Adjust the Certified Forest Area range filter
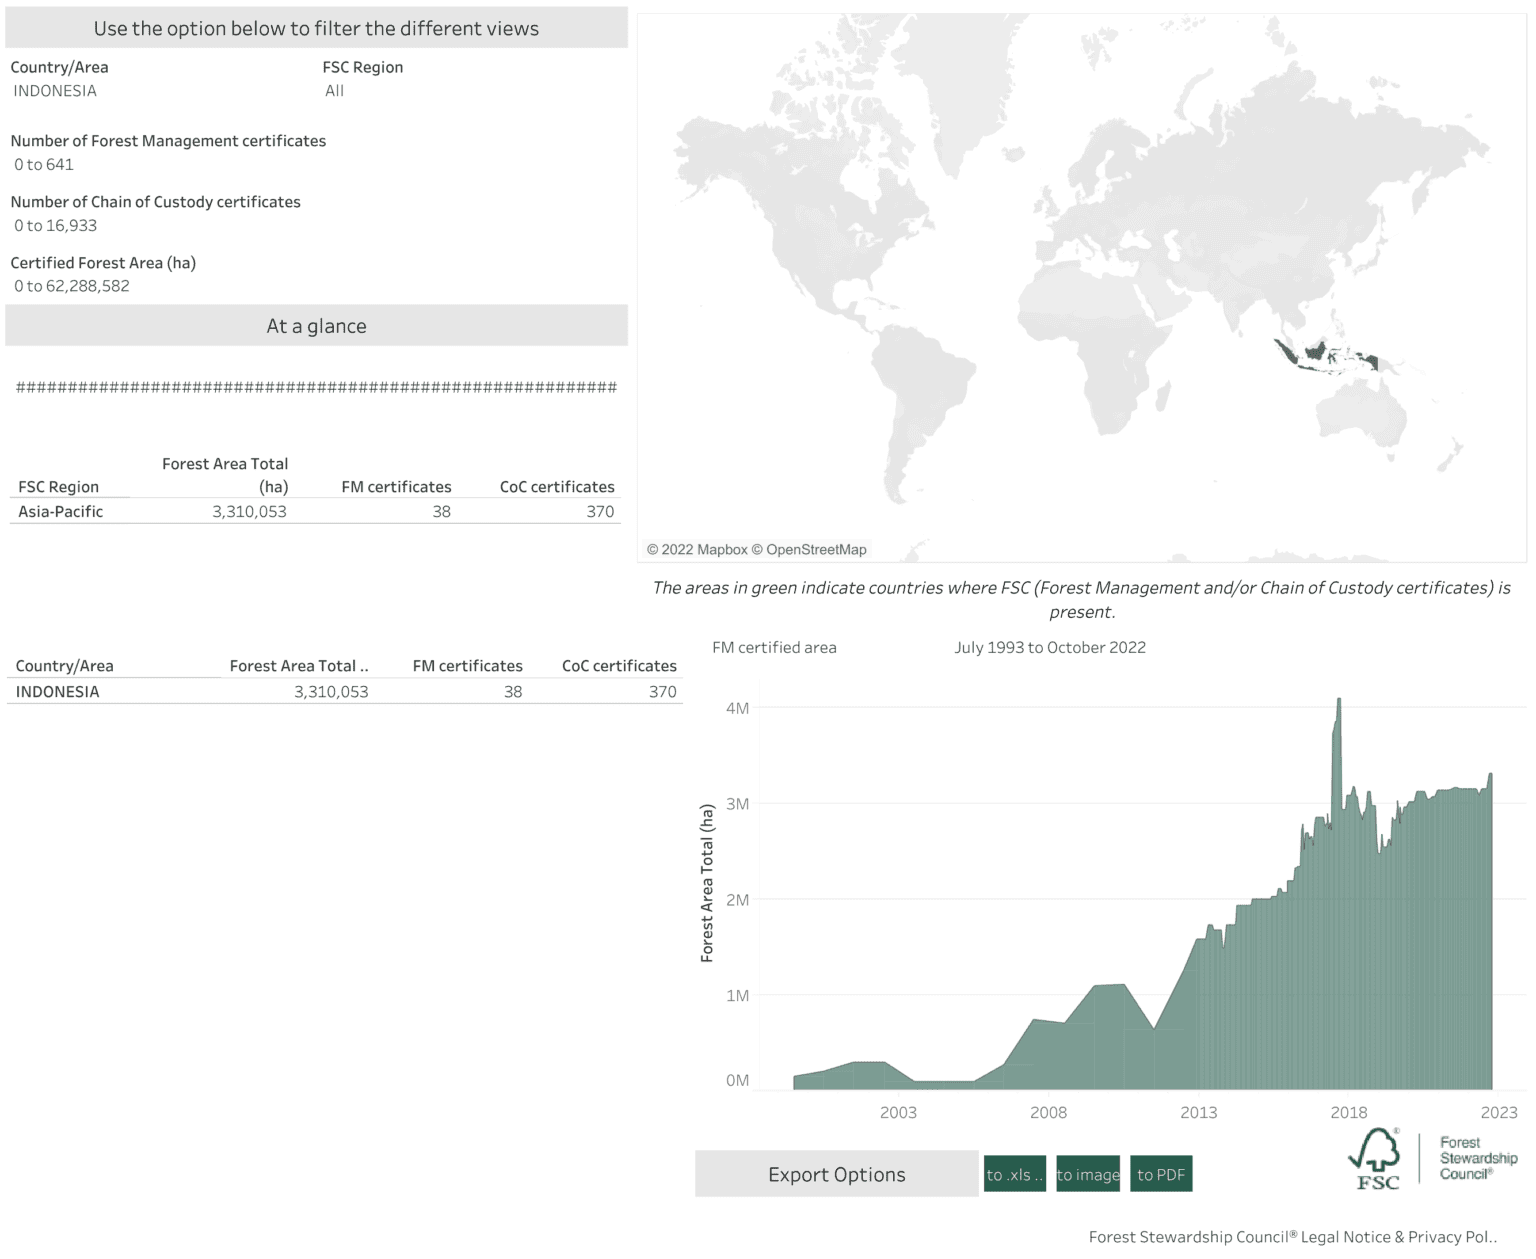The image size is (1536, 1259). (x=72, y=286)
